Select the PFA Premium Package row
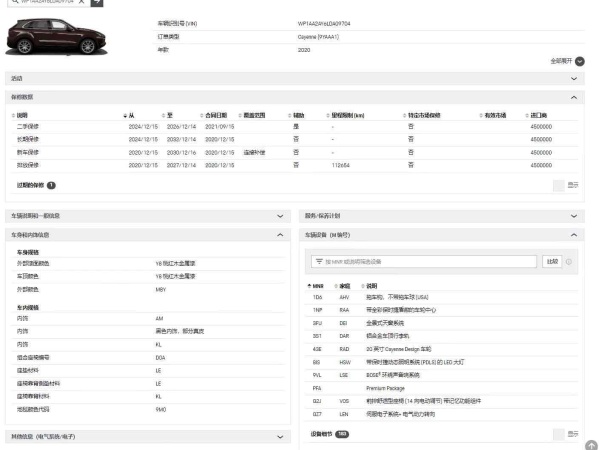This screenshot has height=450, width=600. [x=442, y=388]
